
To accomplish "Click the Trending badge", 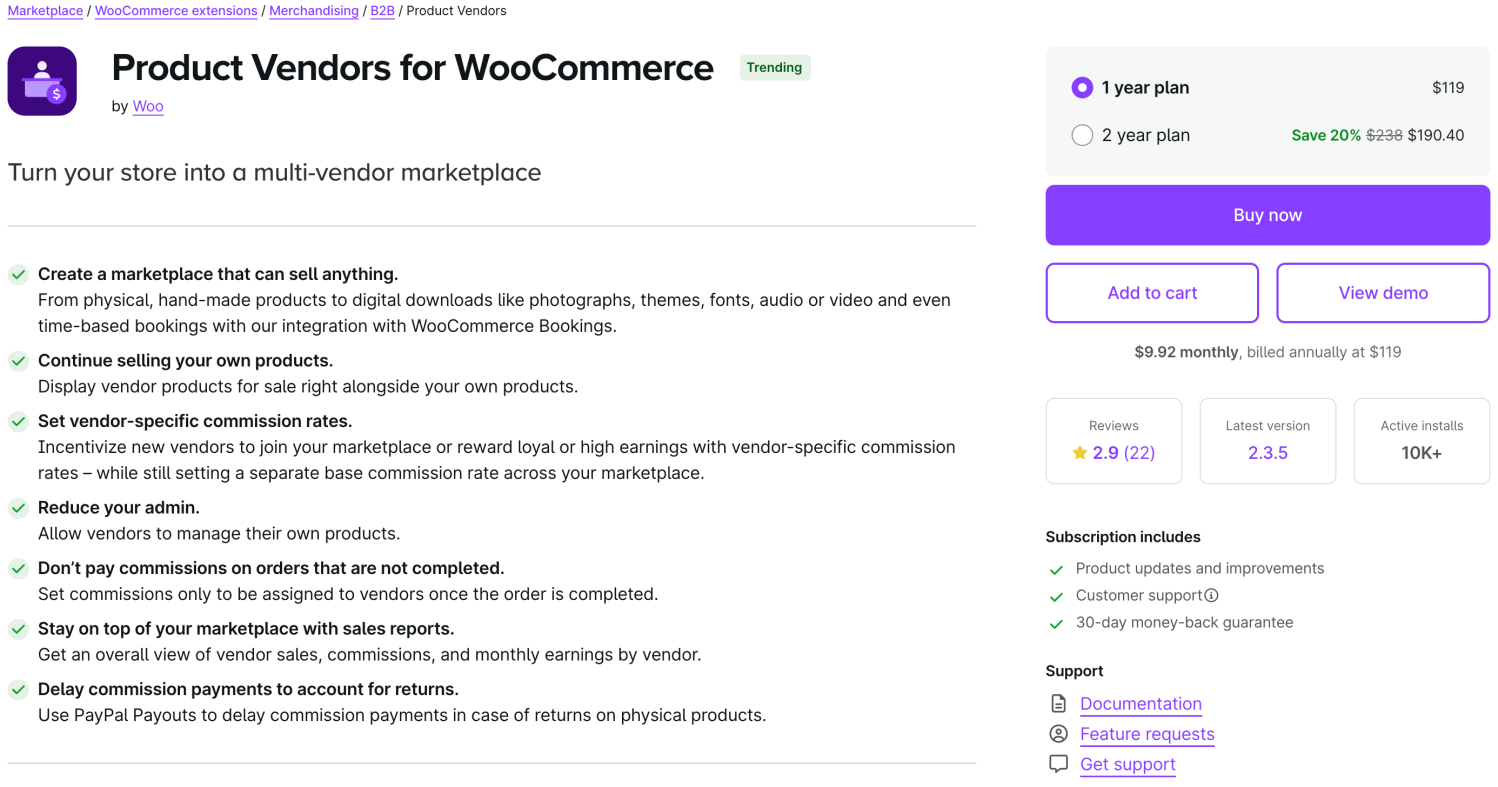I will [x=774, y=68].
